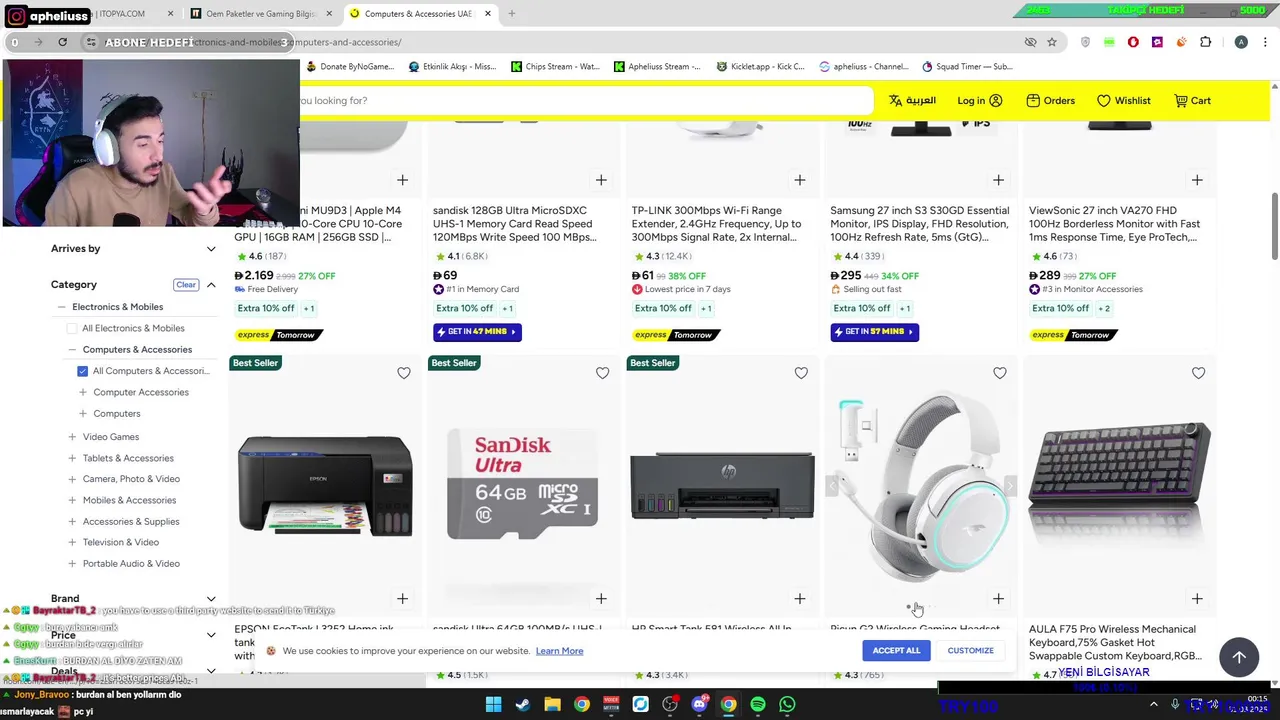1280x720 pixels.
Task: Open SanDisk Ultra 64GB product image
Action: point(523,485)
